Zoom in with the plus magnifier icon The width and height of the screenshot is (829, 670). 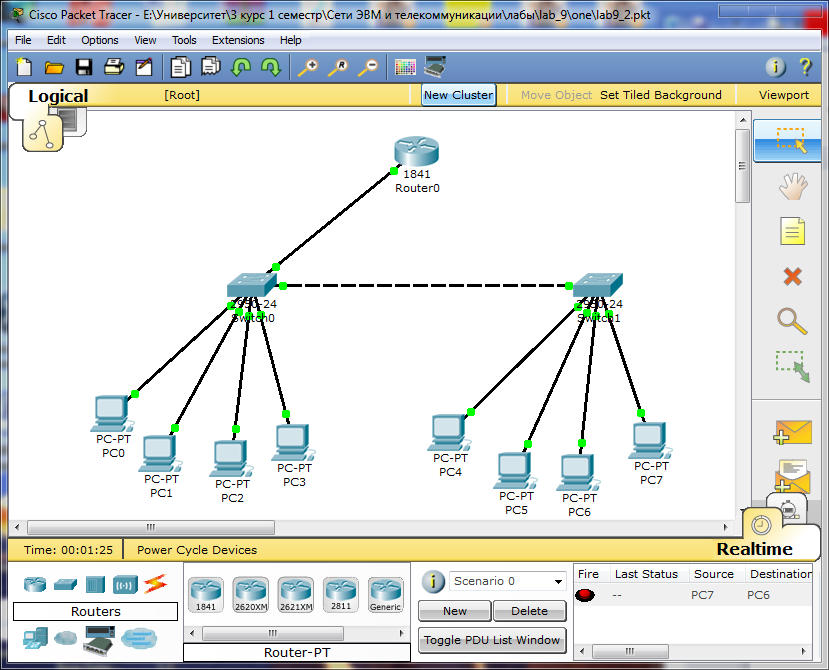(x=308, y=68)
